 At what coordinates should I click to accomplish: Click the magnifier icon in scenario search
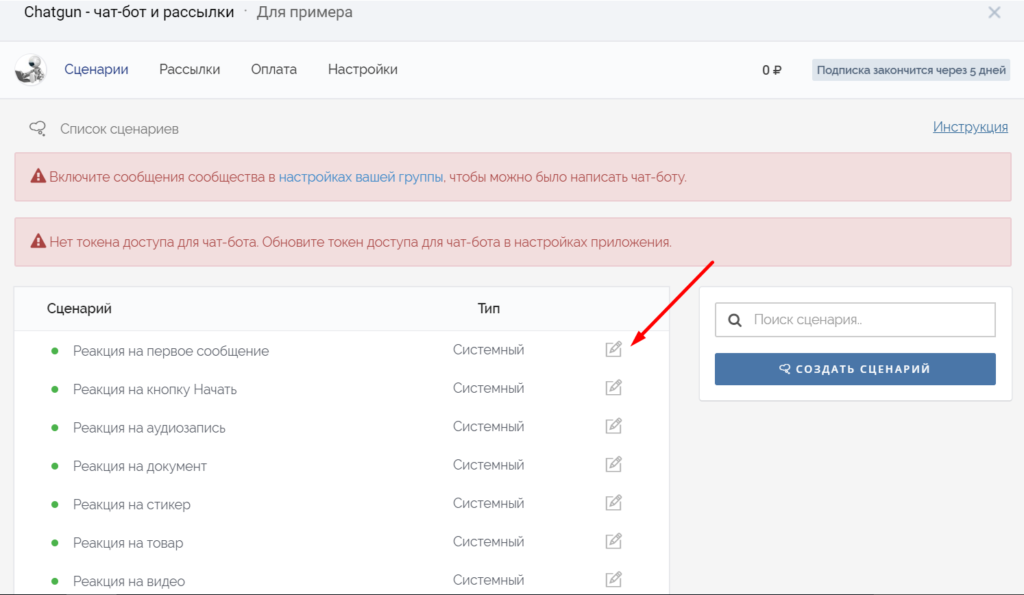[x=735, y=320]
